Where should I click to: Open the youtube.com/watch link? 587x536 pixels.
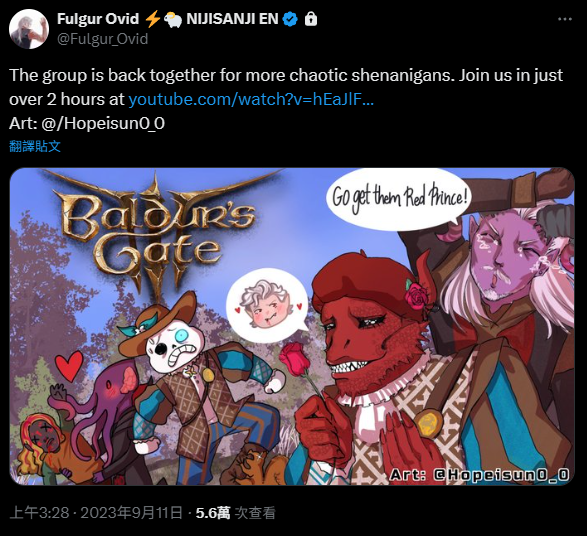[251, 100]
